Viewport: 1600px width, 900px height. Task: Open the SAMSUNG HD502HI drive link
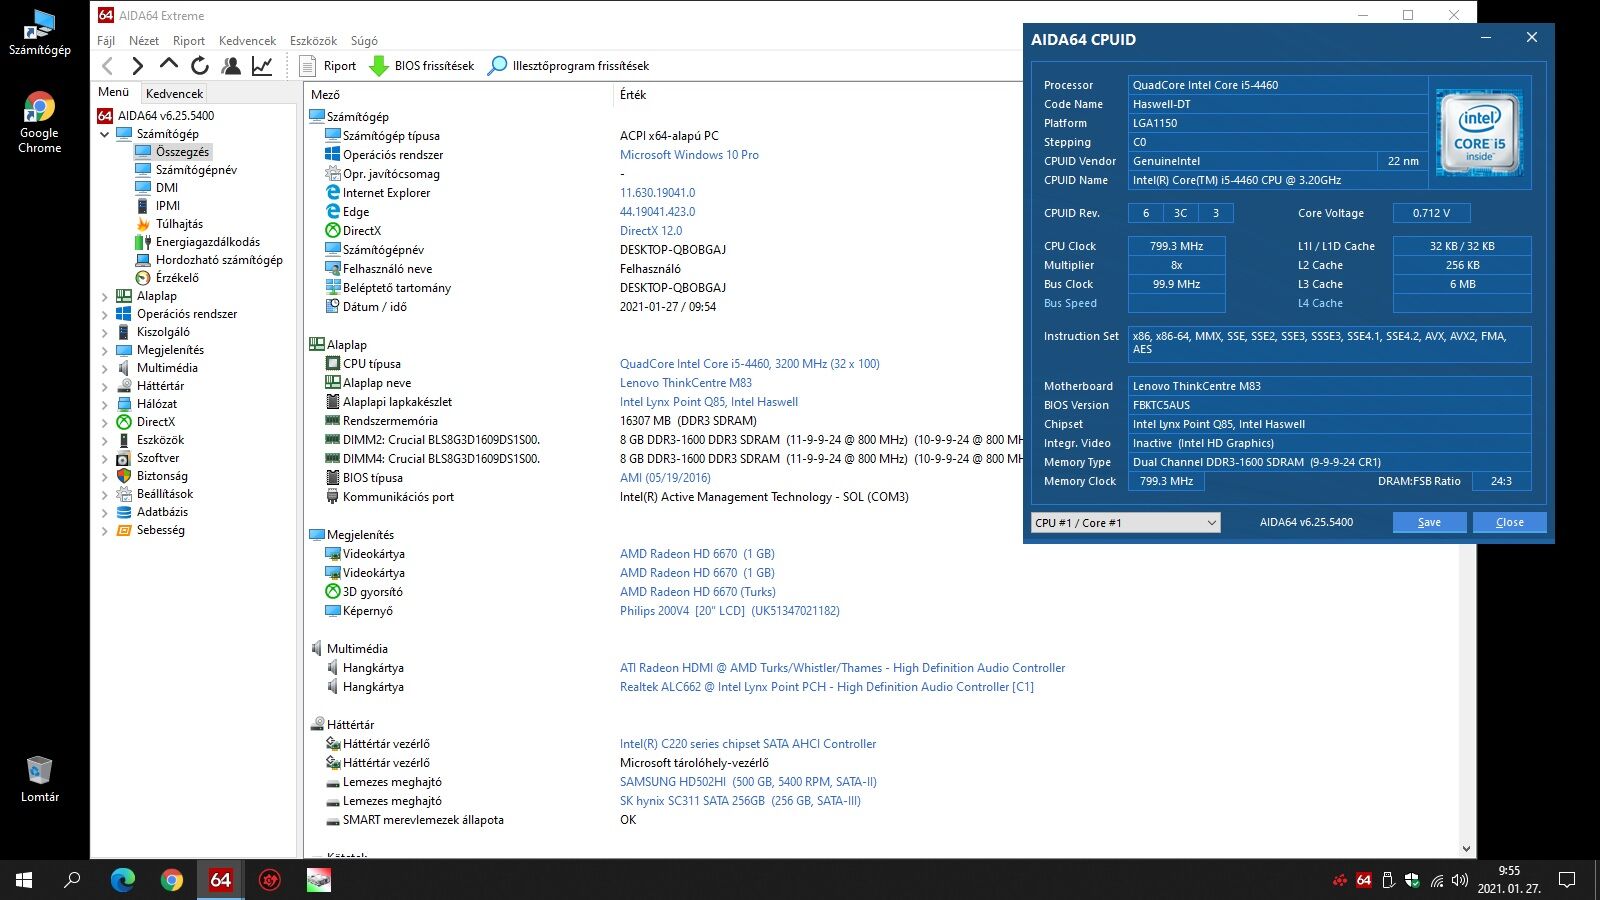748,782
